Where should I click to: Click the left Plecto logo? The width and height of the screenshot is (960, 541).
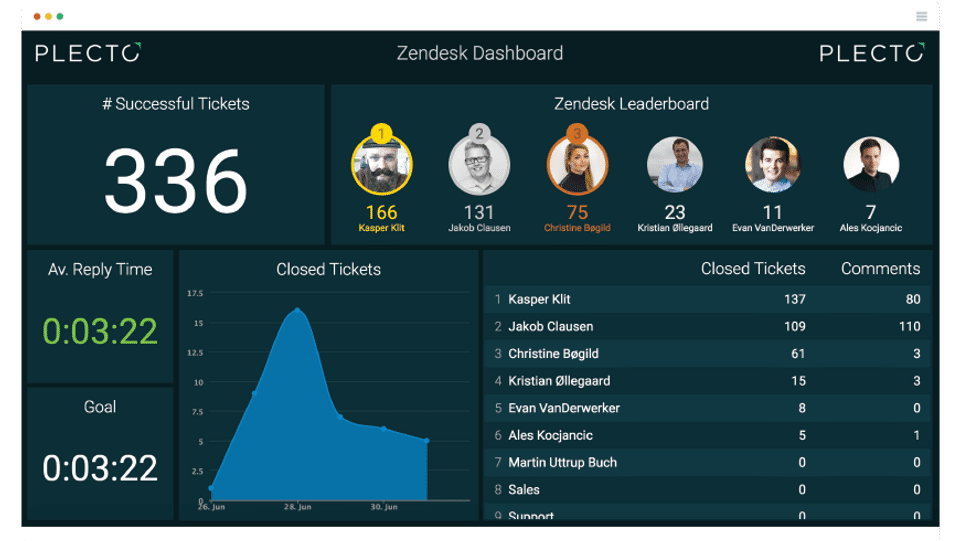click(88, 53)
